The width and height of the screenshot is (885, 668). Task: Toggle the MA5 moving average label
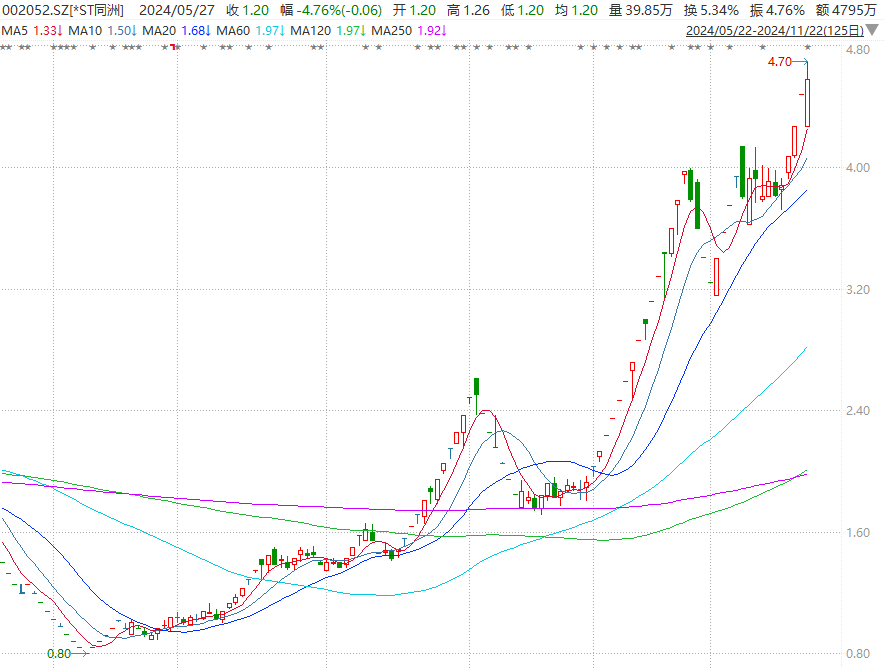coord(30,31)
